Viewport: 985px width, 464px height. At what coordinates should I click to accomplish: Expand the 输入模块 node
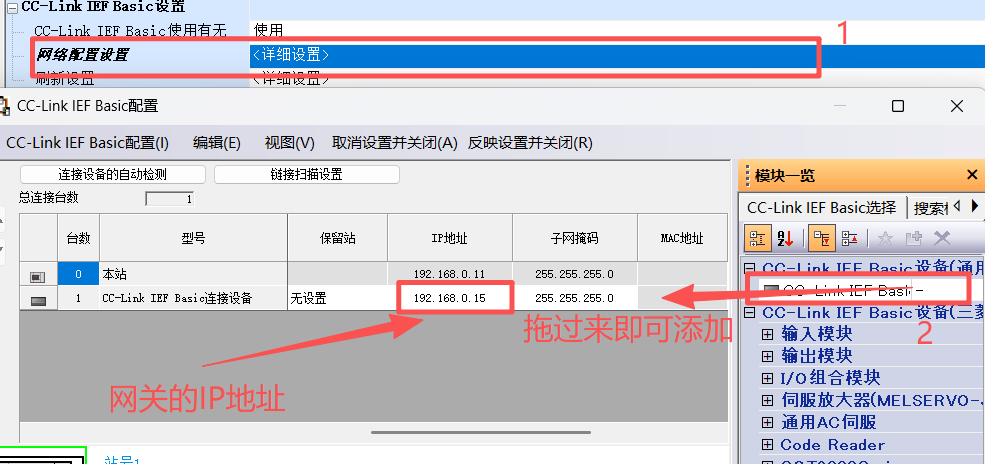767,333
